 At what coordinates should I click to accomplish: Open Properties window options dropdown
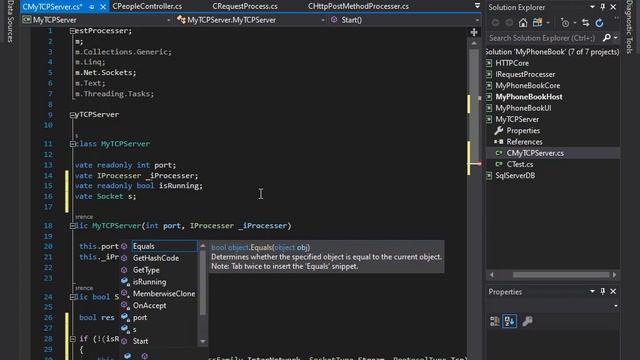tap(592, 291)
